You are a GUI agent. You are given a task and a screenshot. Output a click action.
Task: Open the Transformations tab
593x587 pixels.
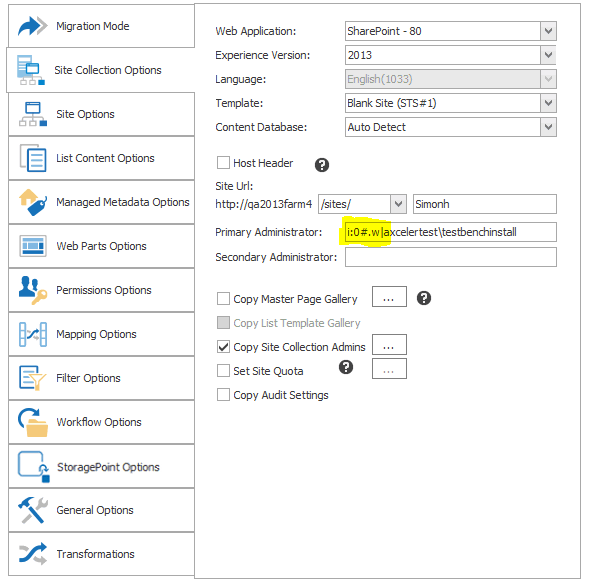tap(101, 554)
